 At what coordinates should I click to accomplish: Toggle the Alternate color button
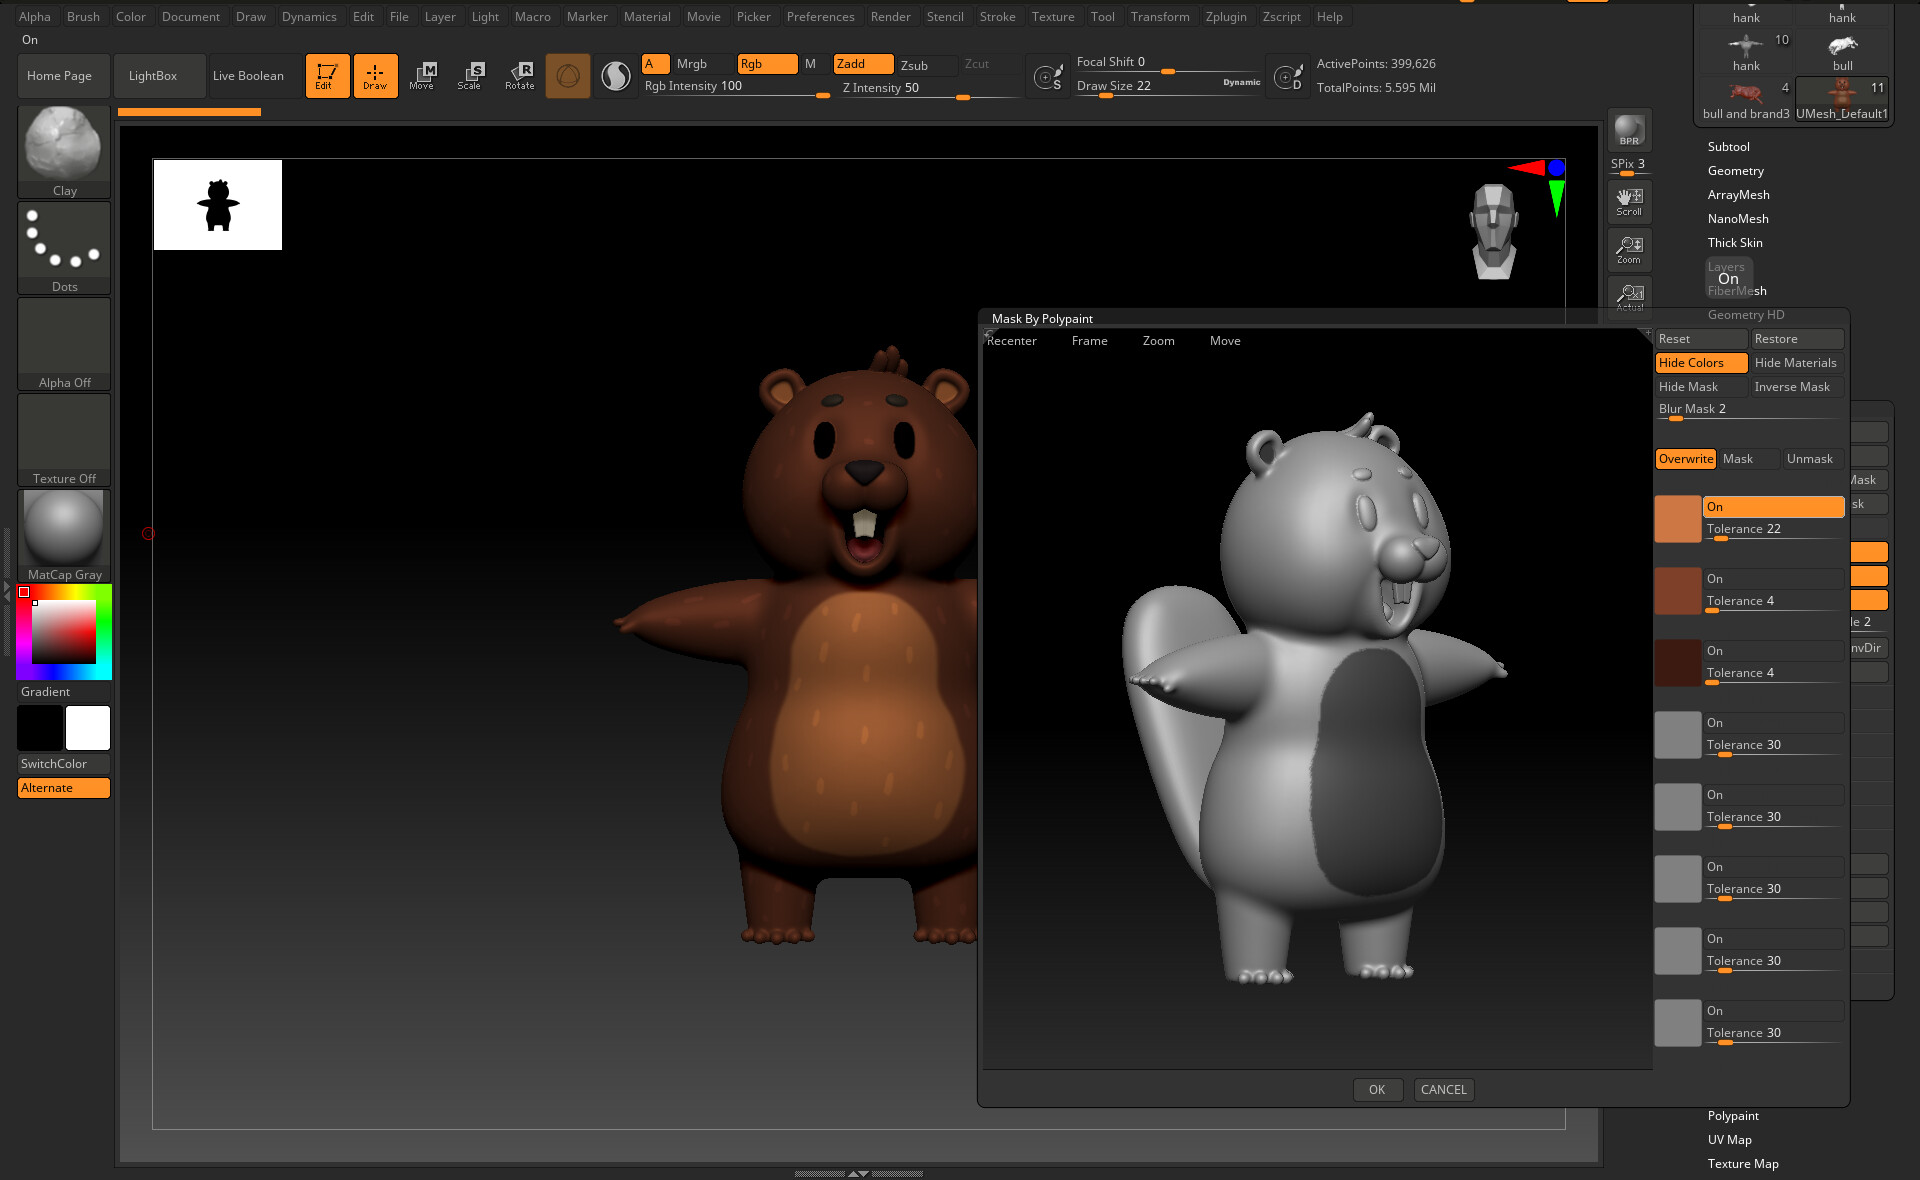(x=64, y=788)
